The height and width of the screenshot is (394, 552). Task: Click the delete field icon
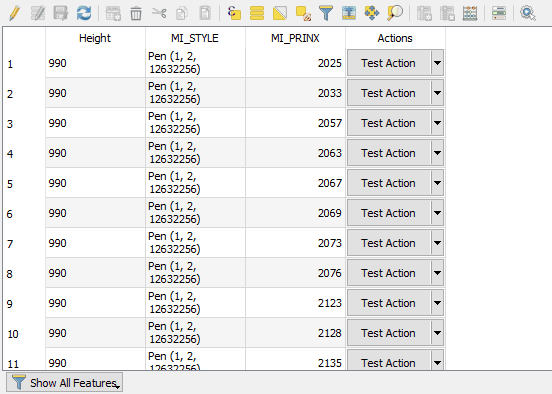(x=447, y=13)
